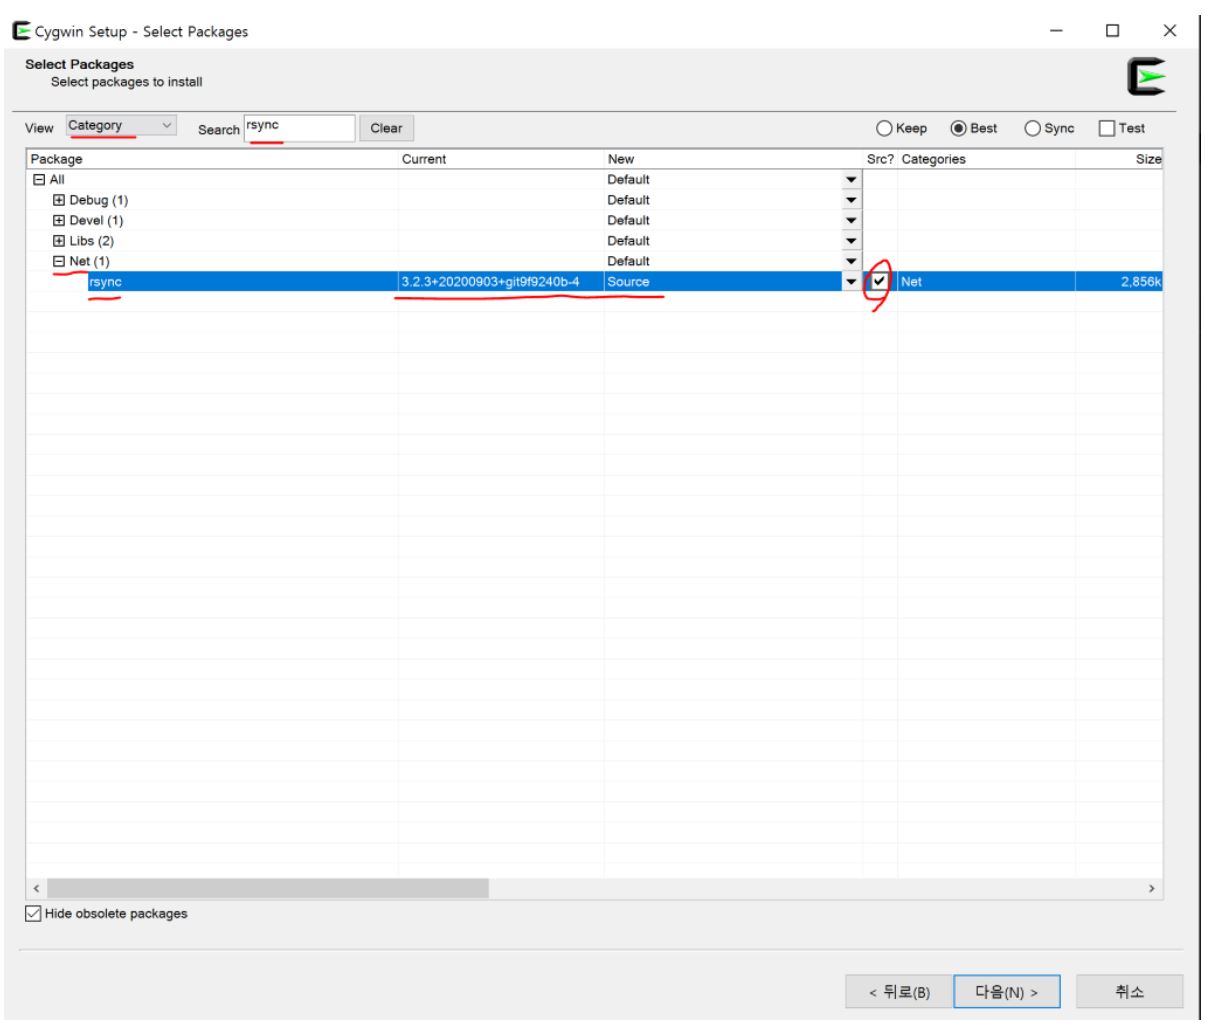Viewport: 1205px width, 1035px height.
Task: Click the Net category cell of rsync
Action: 911,282
